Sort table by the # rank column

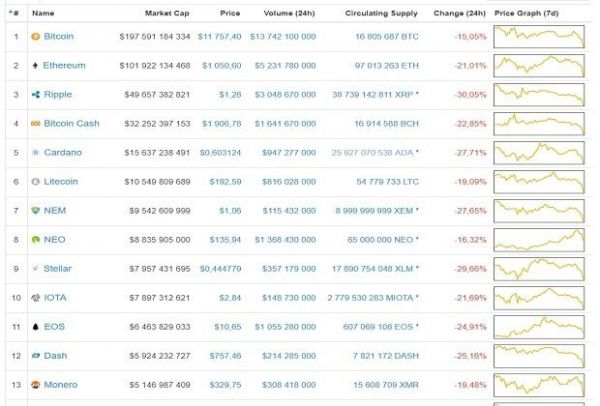pos(14,13)
